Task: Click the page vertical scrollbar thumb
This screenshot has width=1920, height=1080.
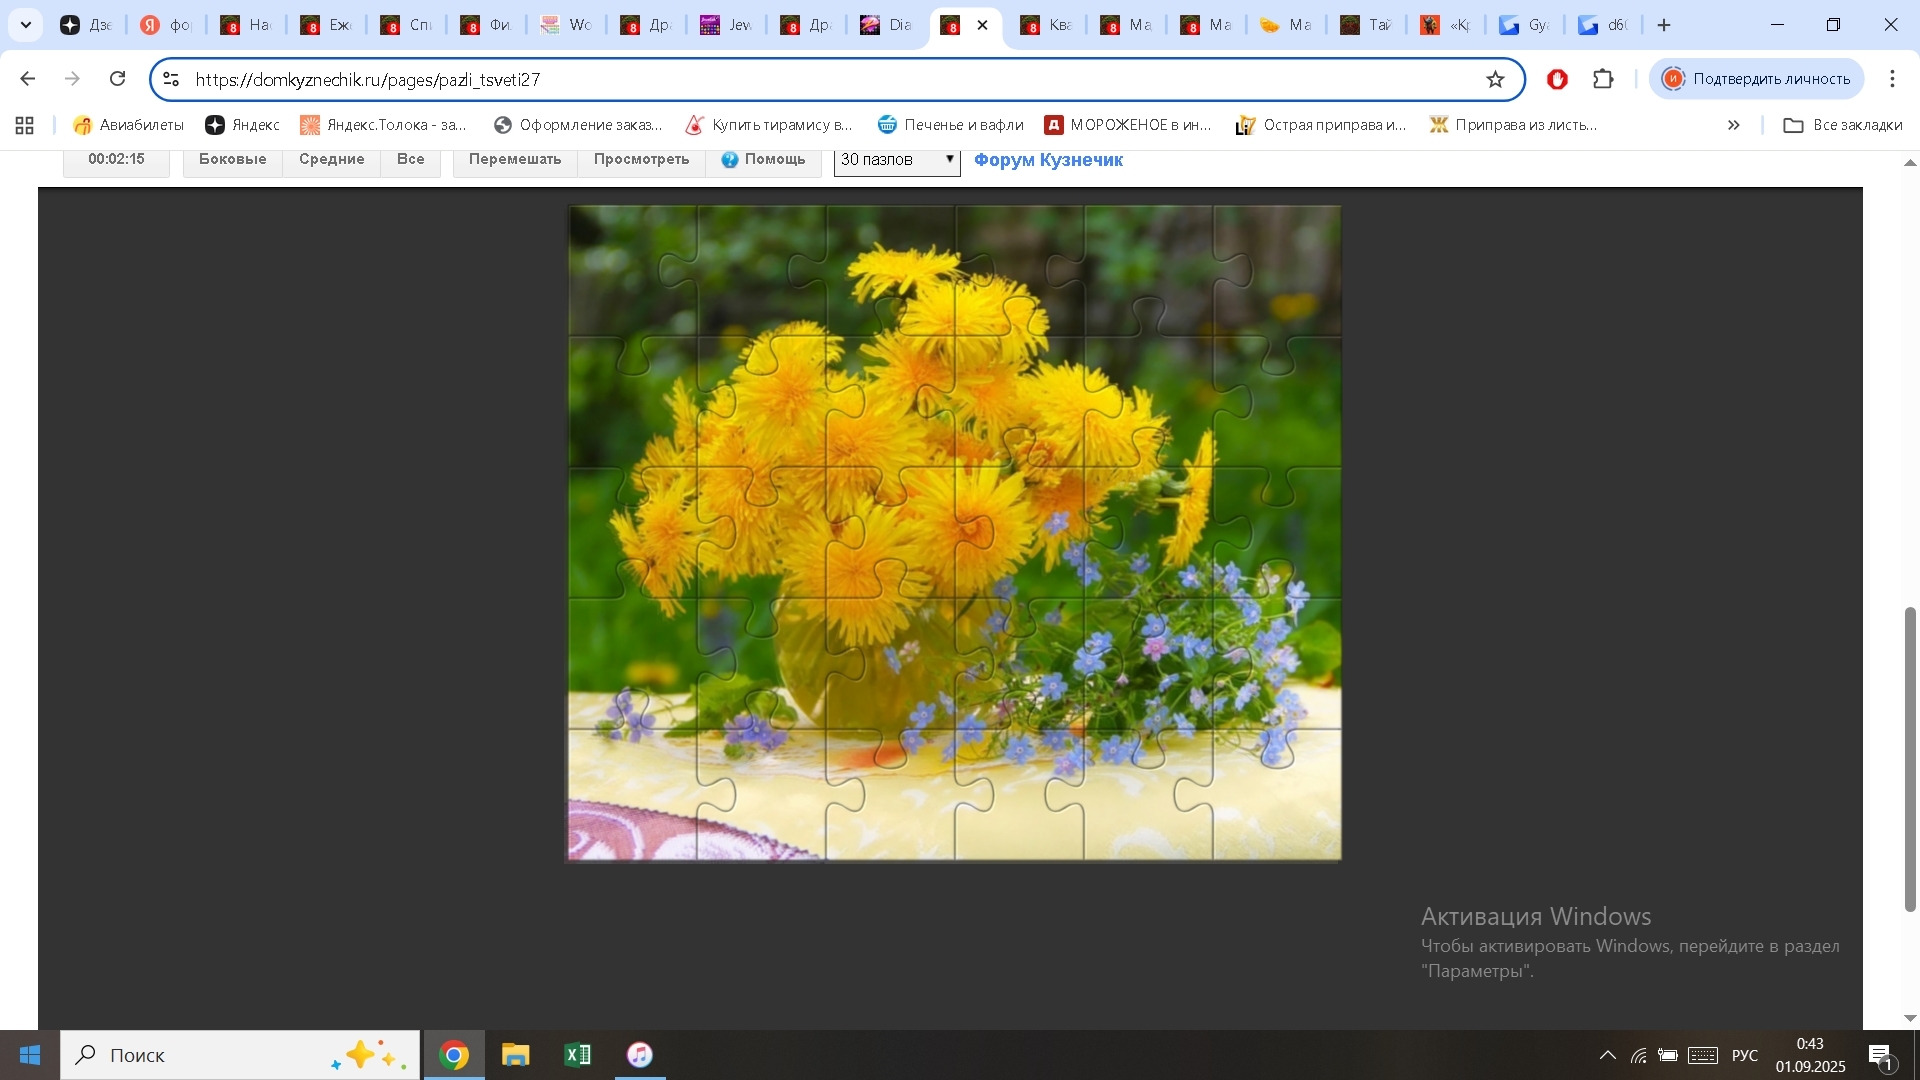Action: [x=1910, y=759]
